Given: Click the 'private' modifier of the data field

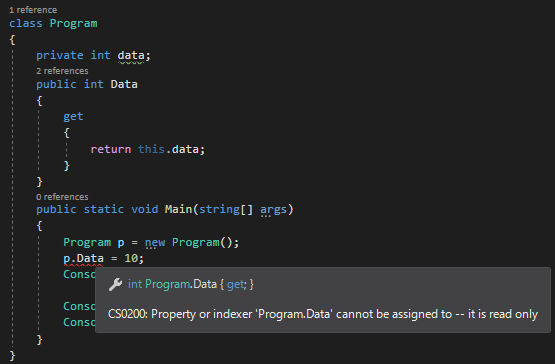Looking at the screenshot, I should (x=60, y=56).
